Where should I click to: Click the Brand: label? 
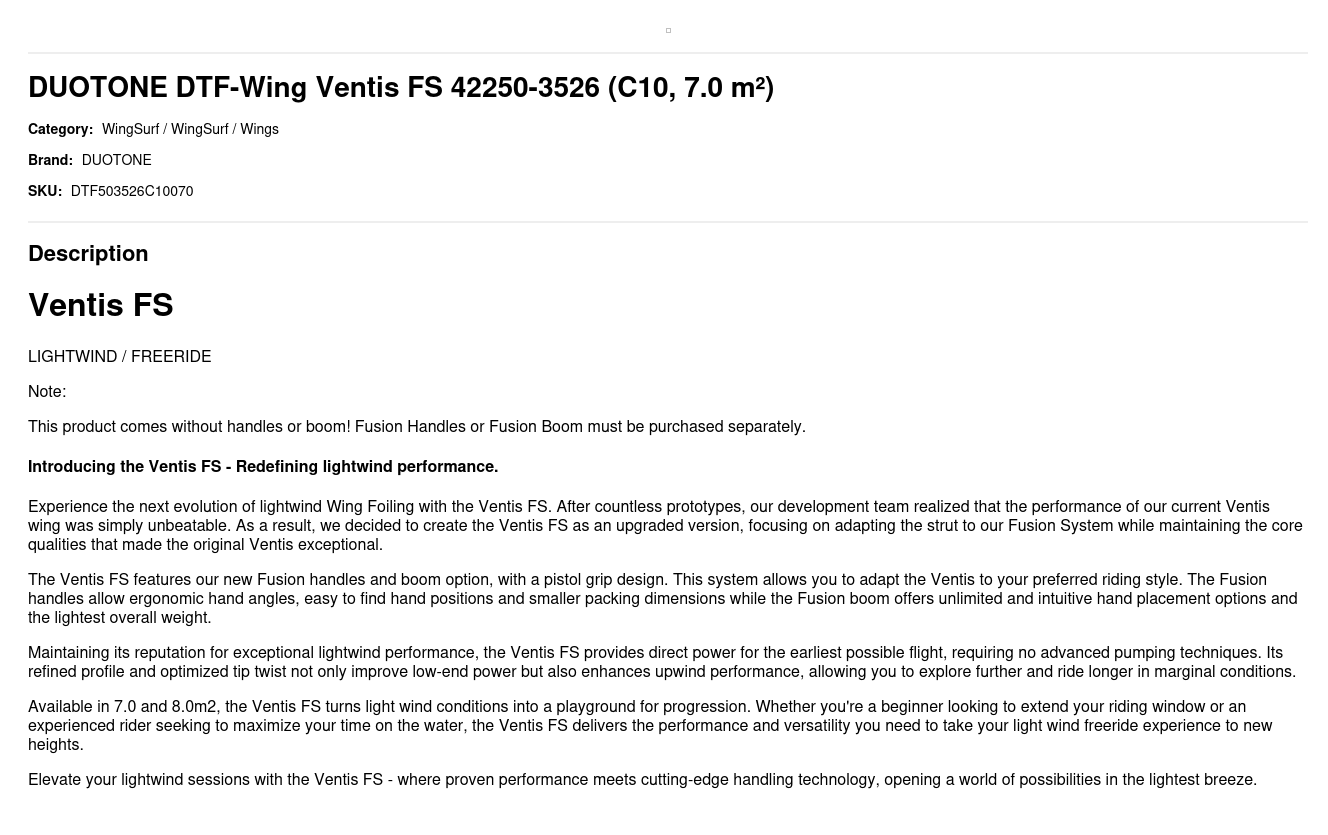click(50, 161)
